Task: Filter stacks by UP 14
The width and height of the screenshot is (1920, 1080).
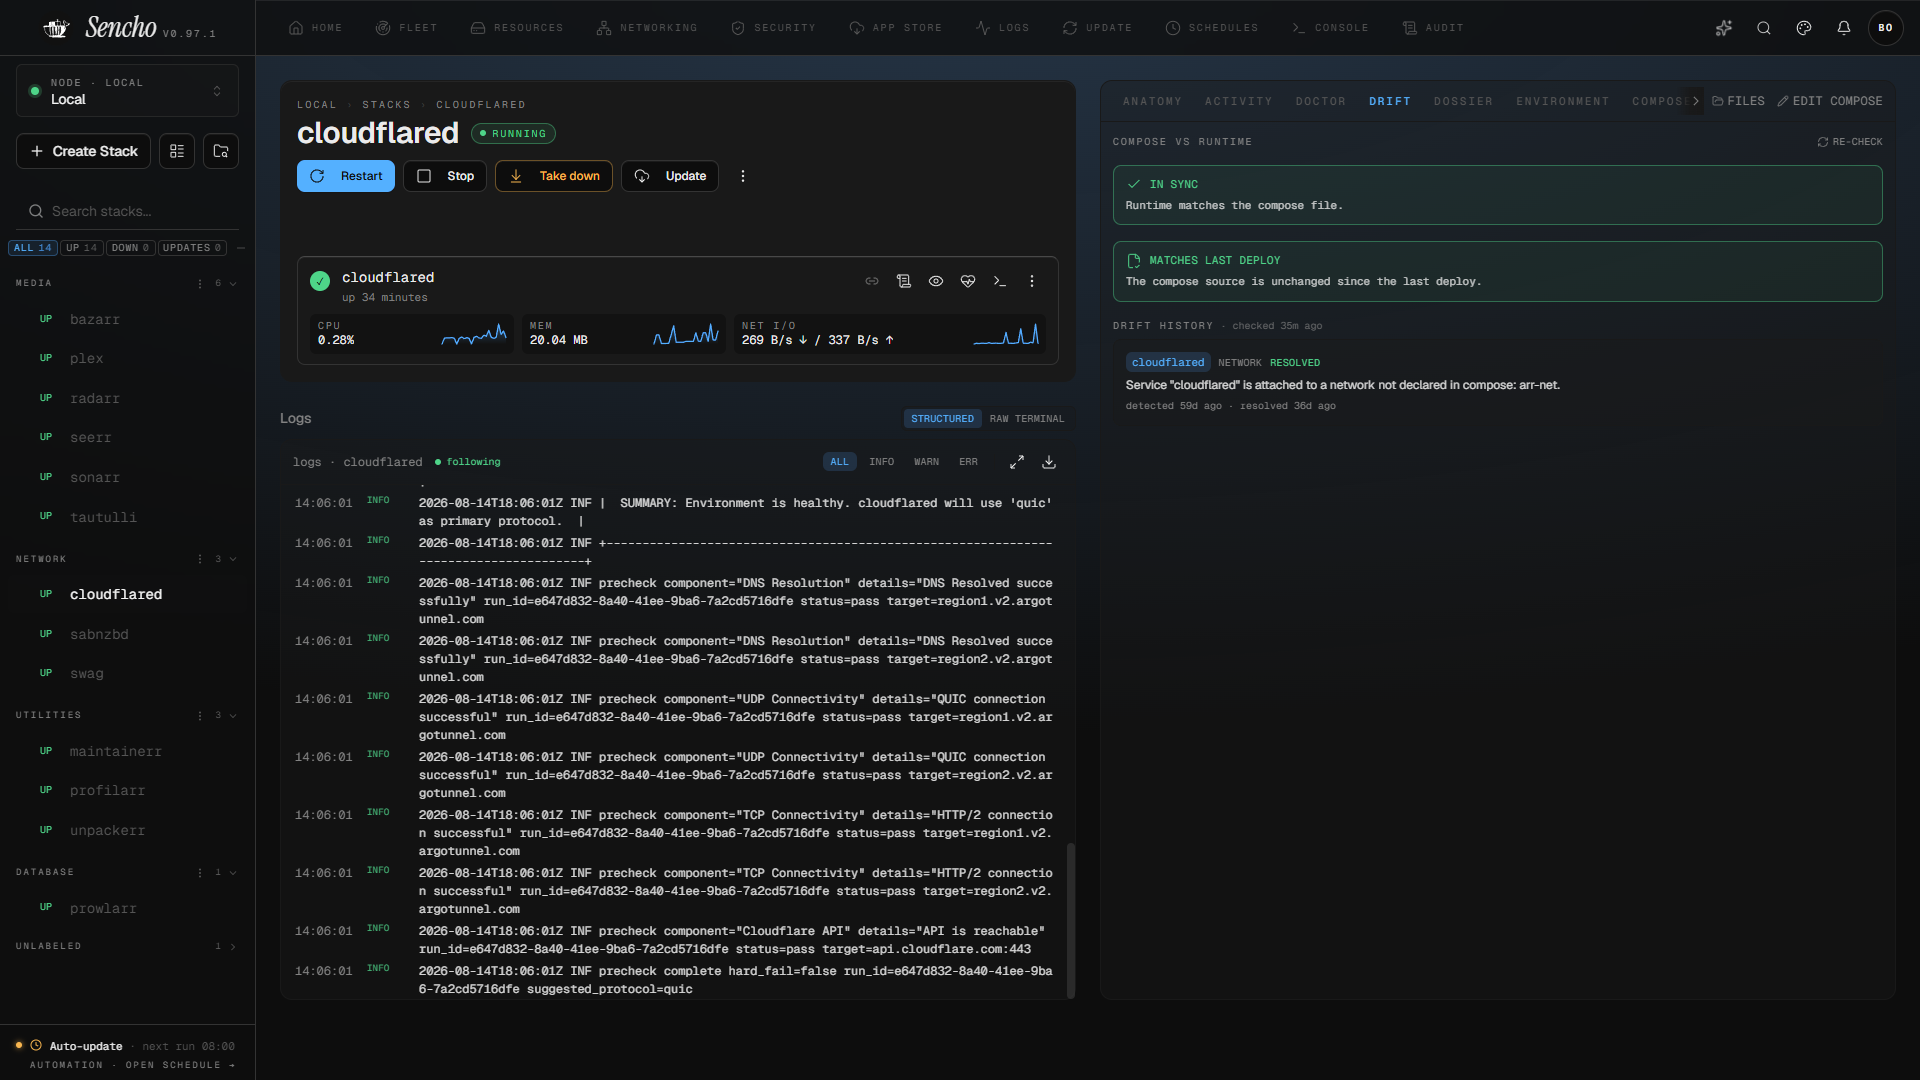Action: coord(82,248)
